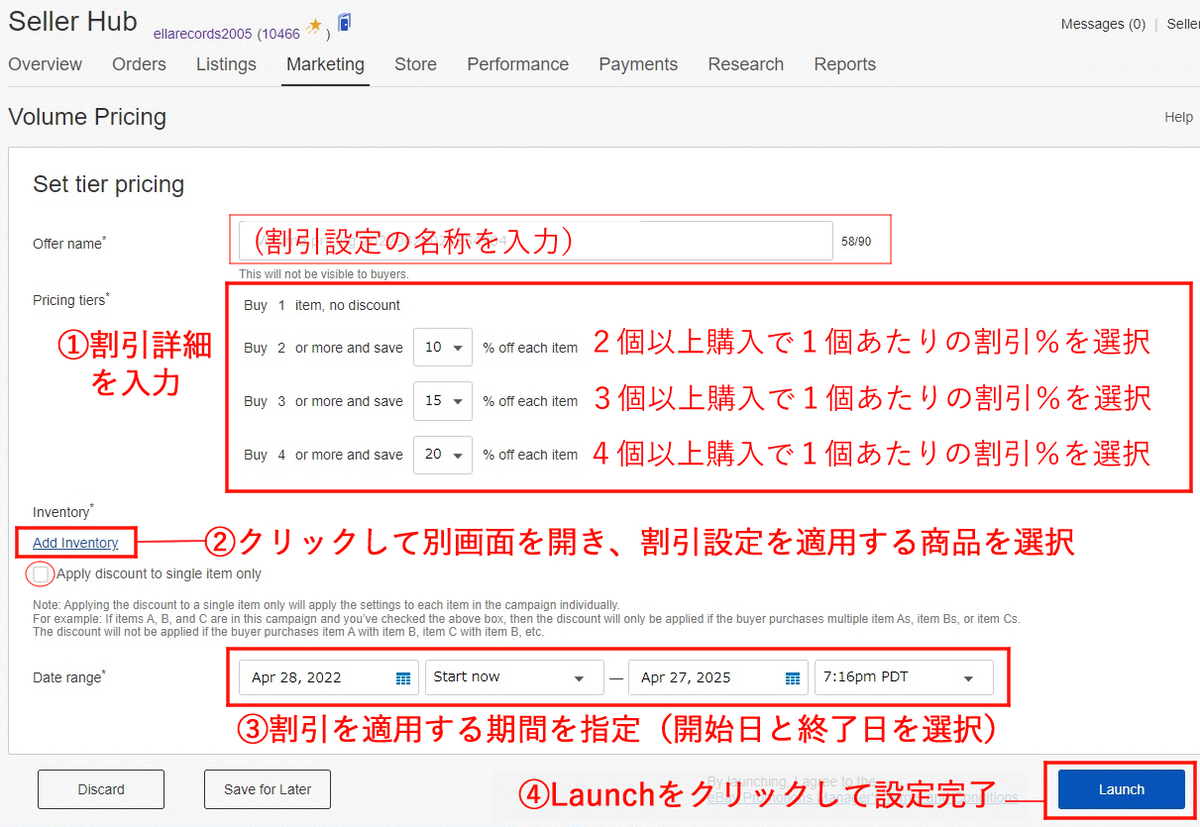This screenshot has width=1200, height=827.
Task: Switch to the Listings tab
Action: (x=226, y=64)
